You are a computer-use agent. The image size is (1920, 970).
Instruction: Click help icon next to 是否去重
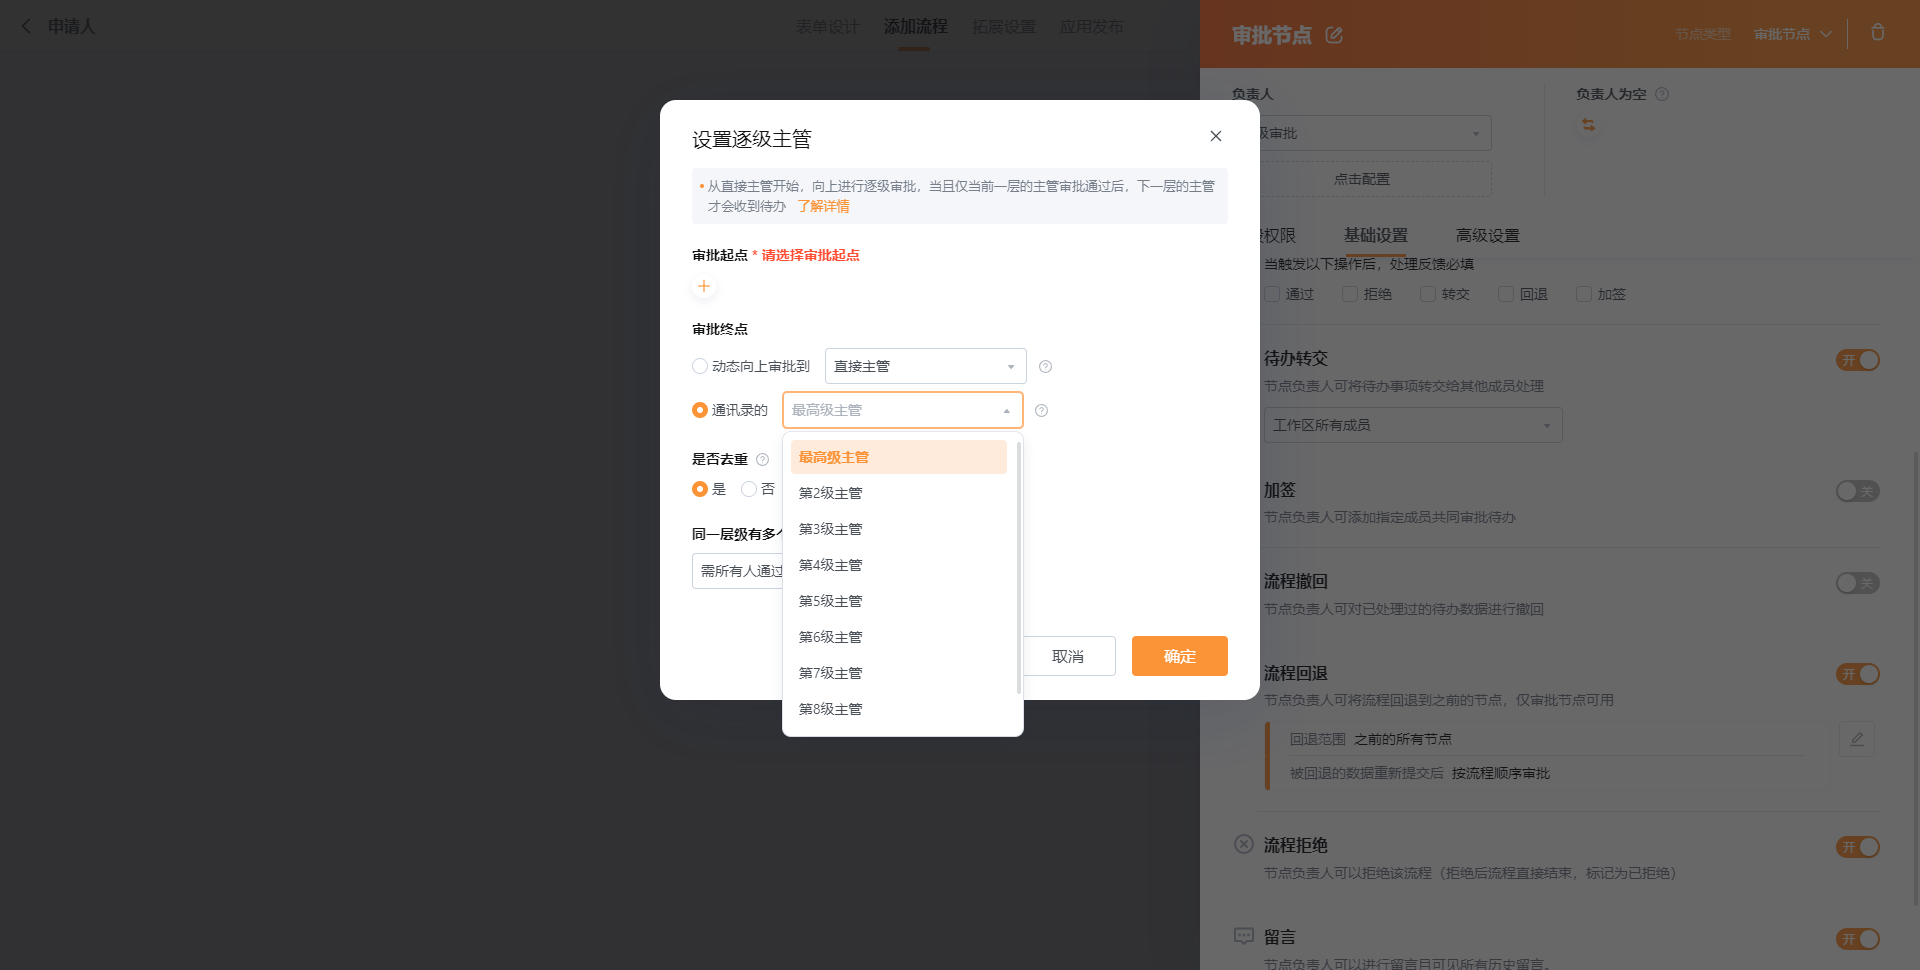tap(763, 459)
